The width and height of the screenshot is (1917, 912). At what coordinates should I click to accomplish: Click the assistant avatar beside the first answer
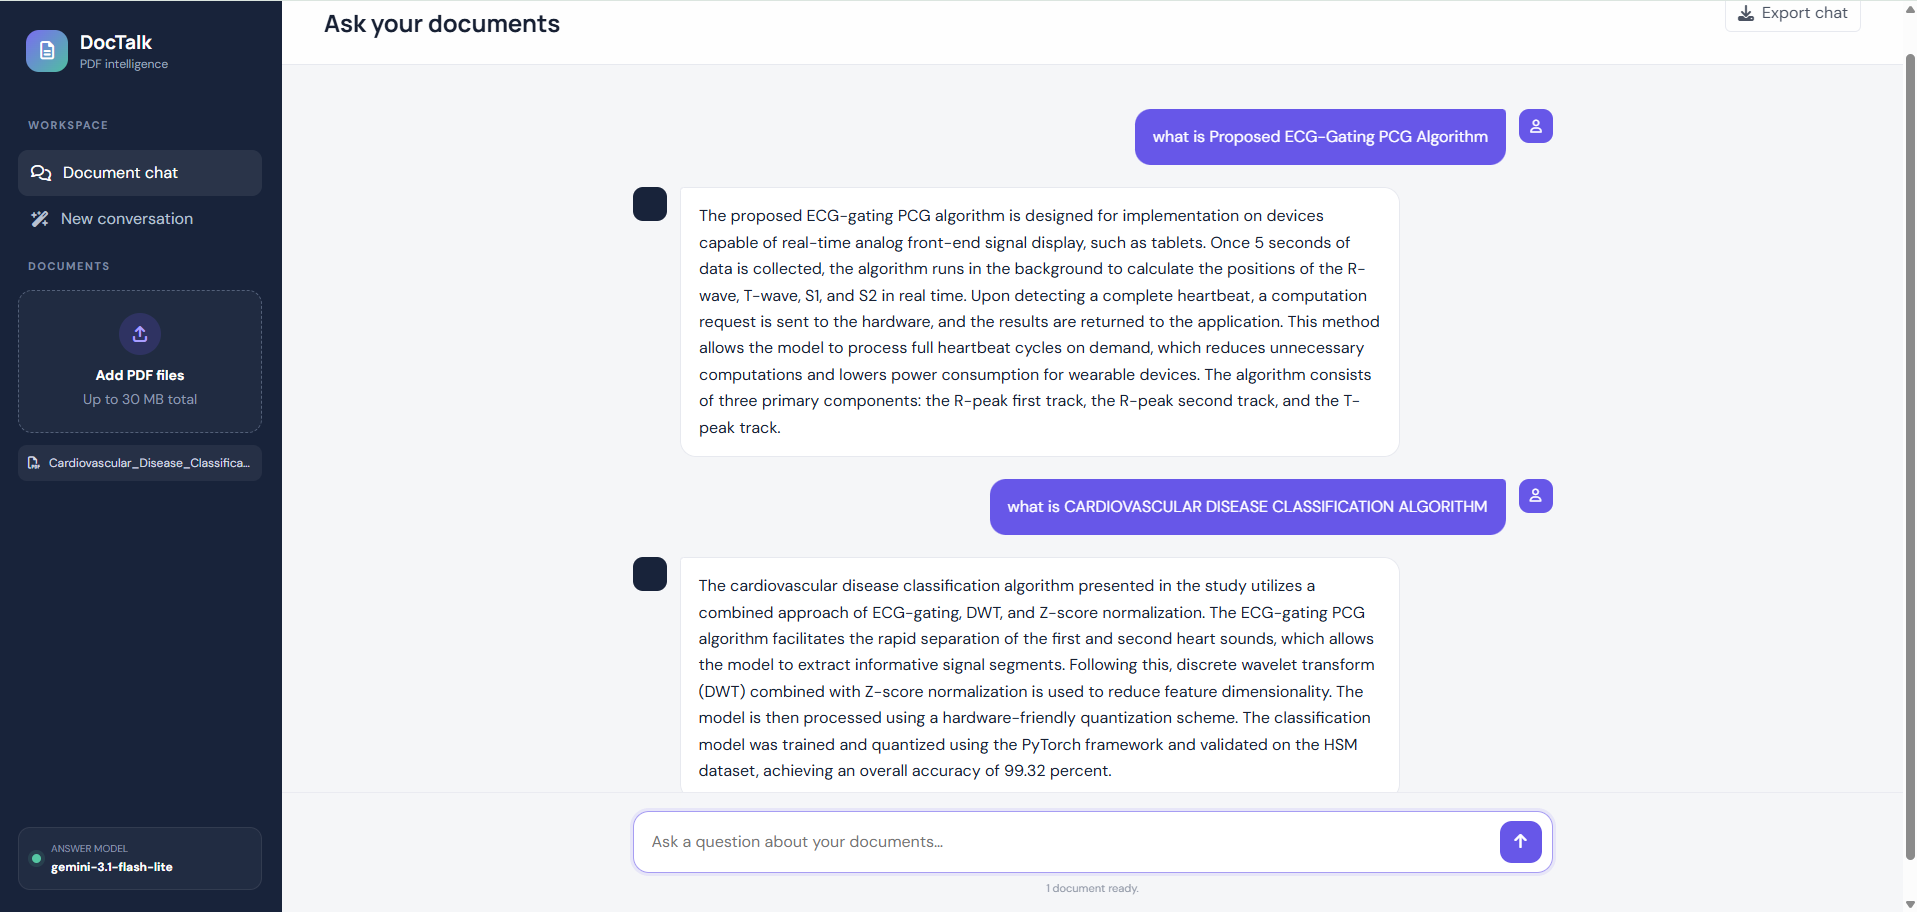(650, 204)
